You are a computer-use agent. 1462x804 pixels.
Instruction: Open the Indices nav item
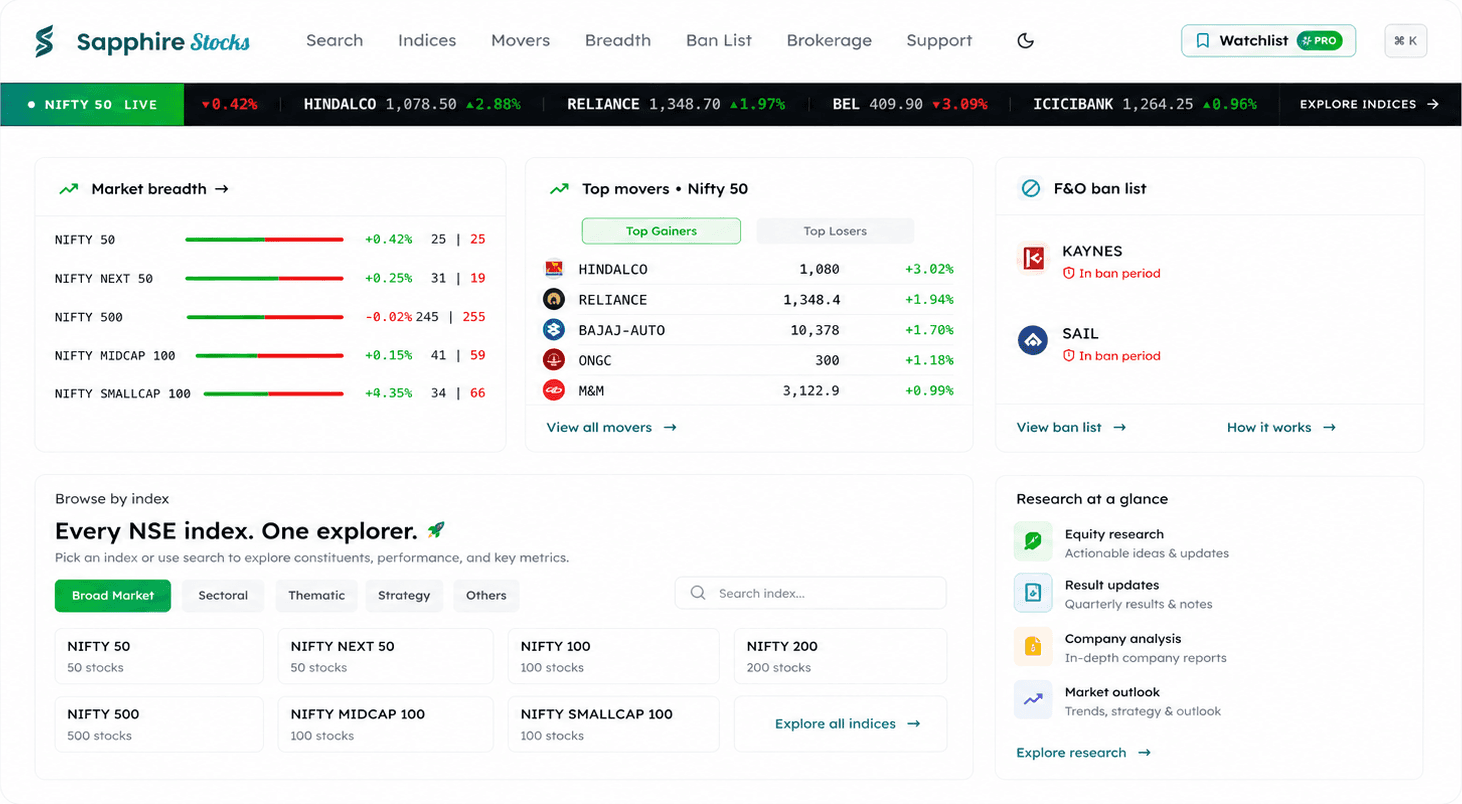click(x=427, y=41)
